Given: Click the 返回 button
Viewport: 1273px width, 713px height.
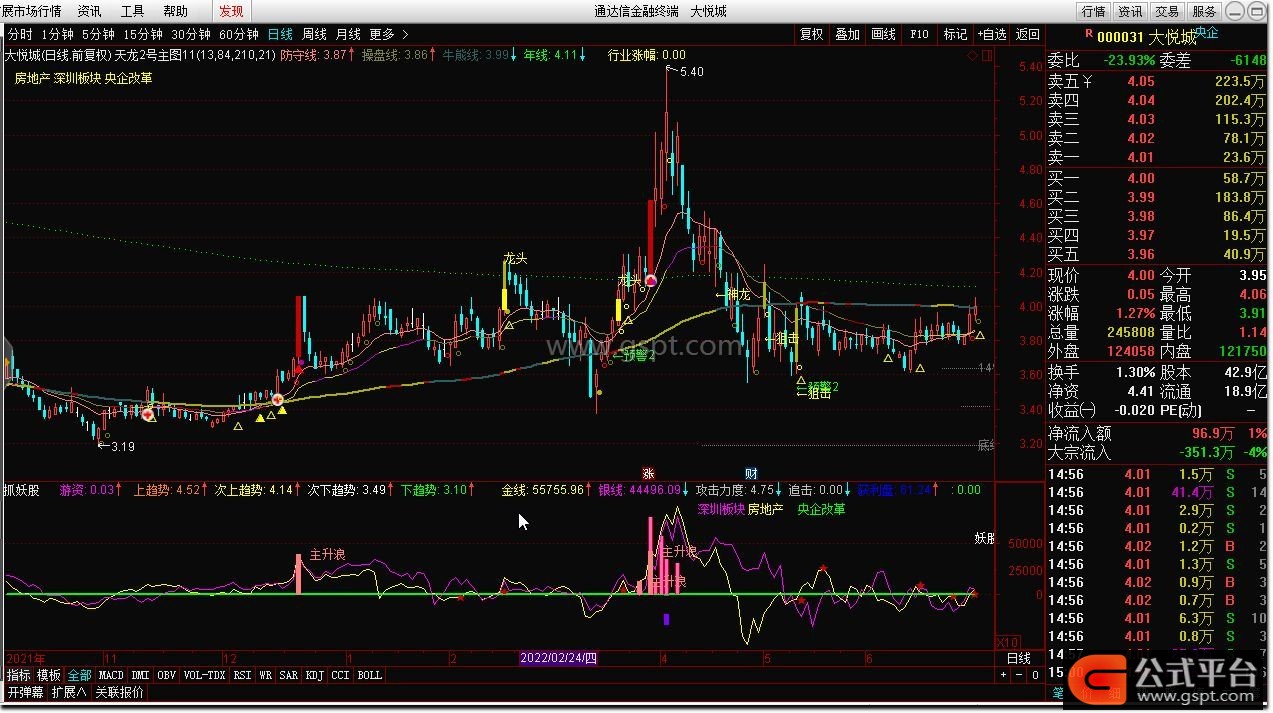Looking at the screenshot, I should coord(1027,34).
